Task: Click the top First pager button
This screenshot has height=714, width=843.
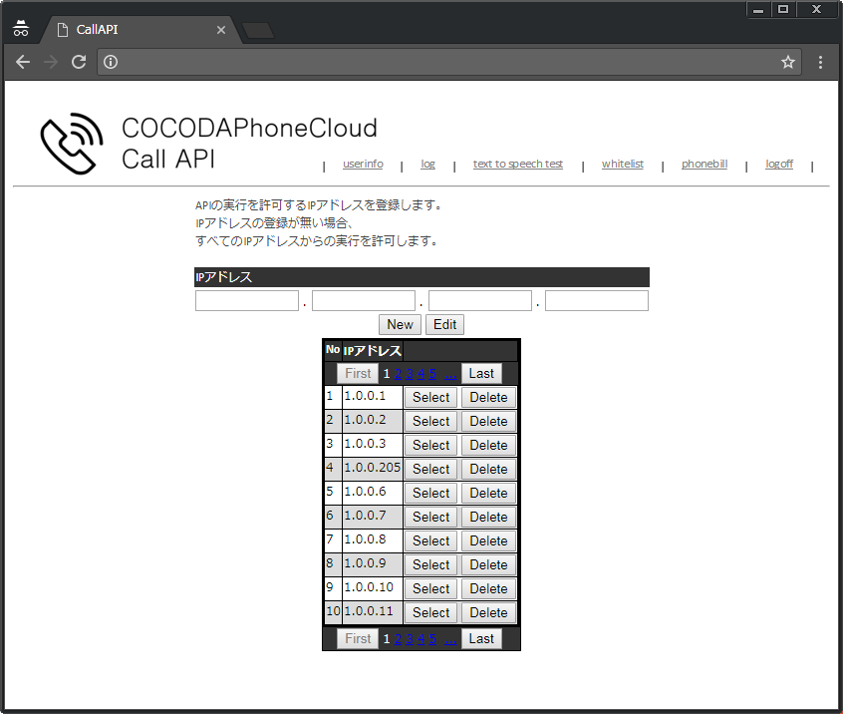Action: 358,374
